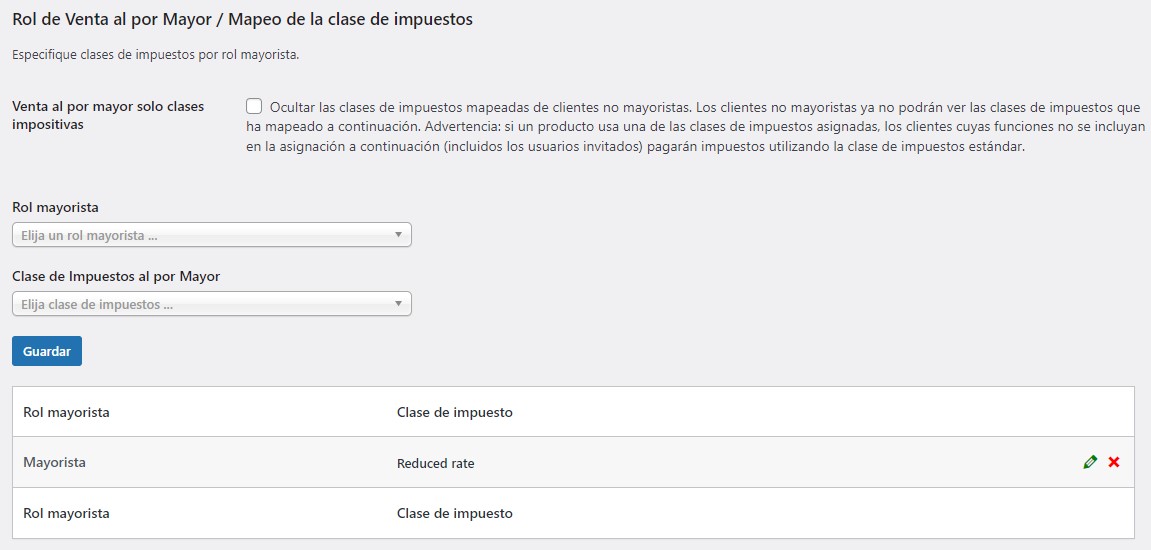Click the top 'Rol mayorista' table header

click(x=66, y=412)
